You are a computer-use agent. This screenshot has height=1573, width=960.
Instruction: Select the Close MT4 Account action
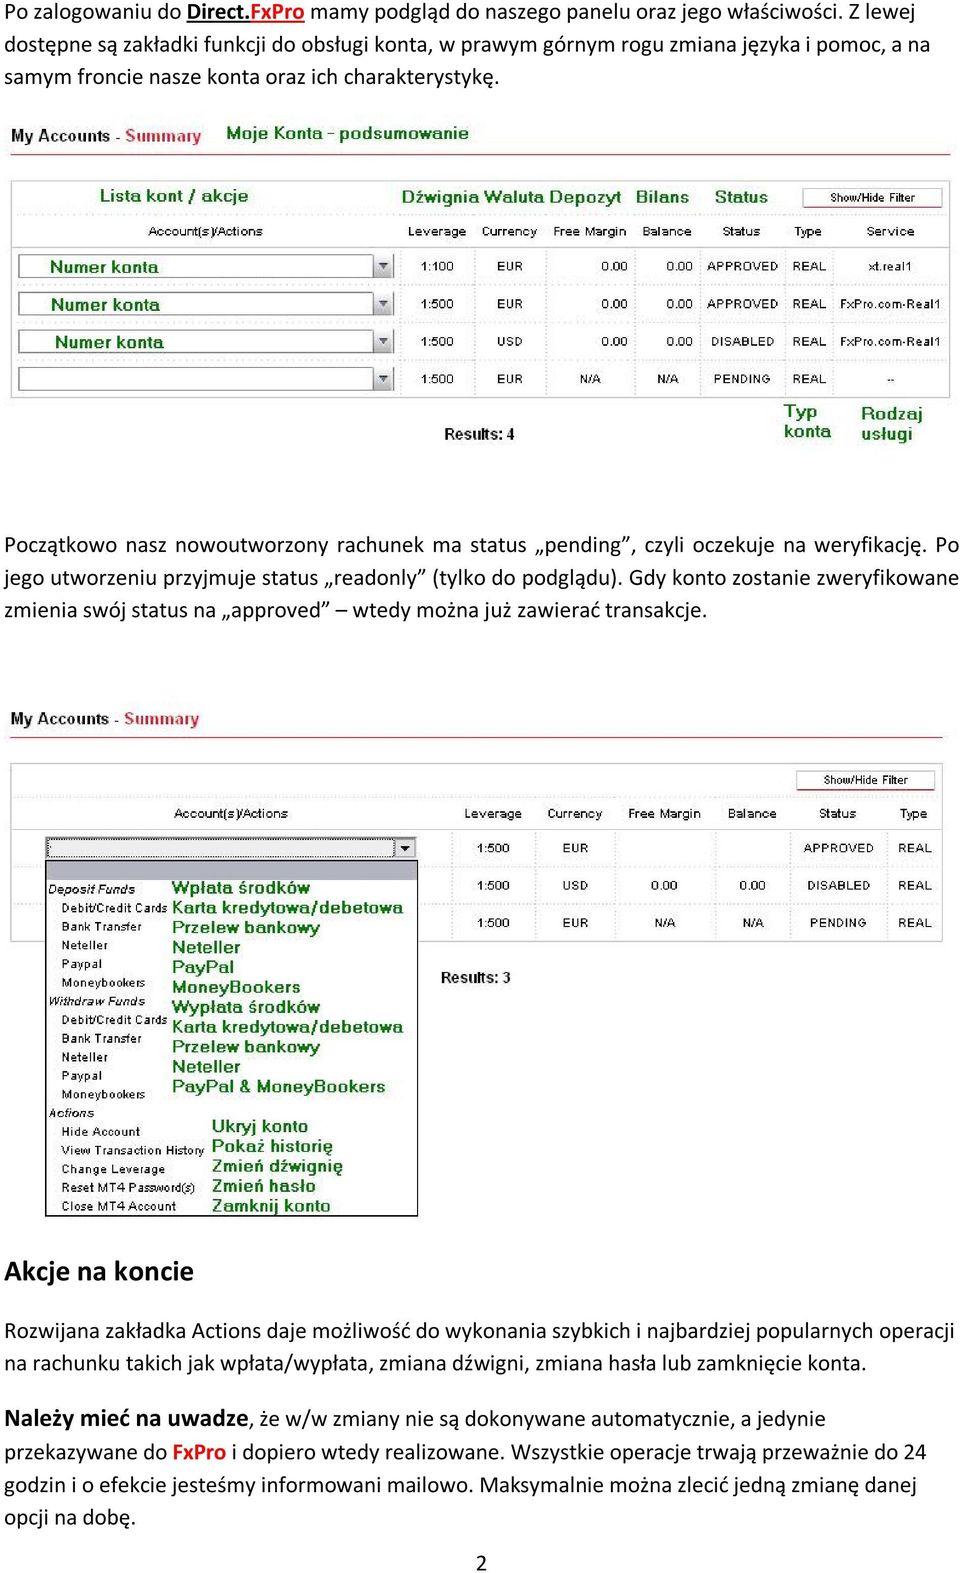pyautogui.click(x=119, y=1207)
